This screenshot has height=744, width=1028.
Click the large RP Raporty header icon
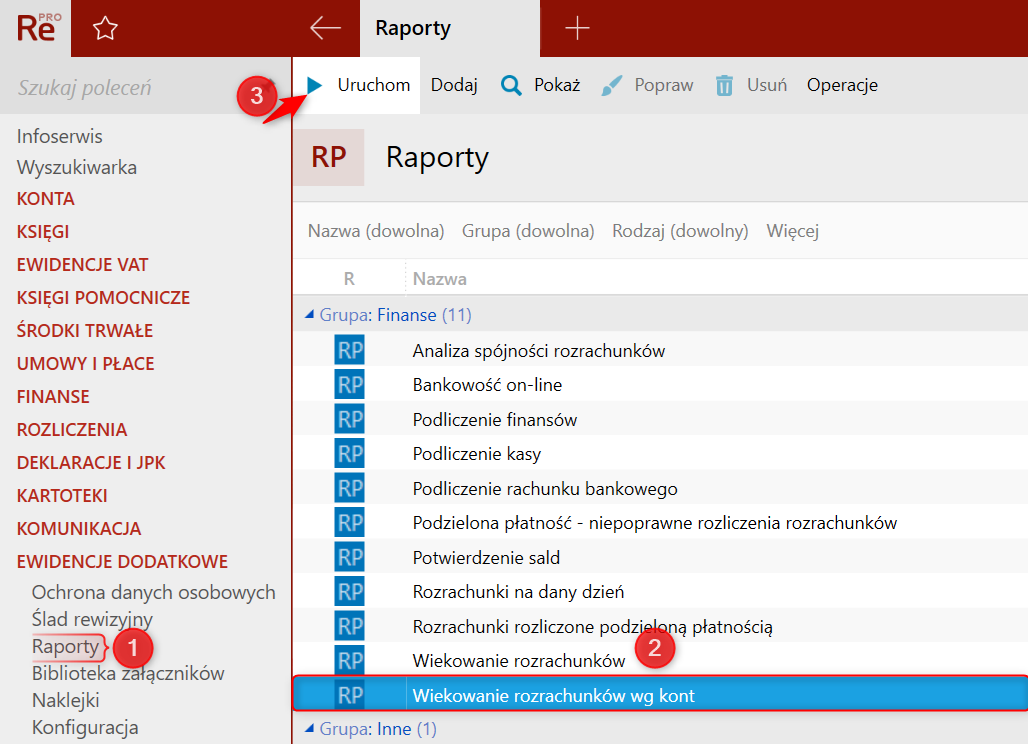(x=328, y=157)
